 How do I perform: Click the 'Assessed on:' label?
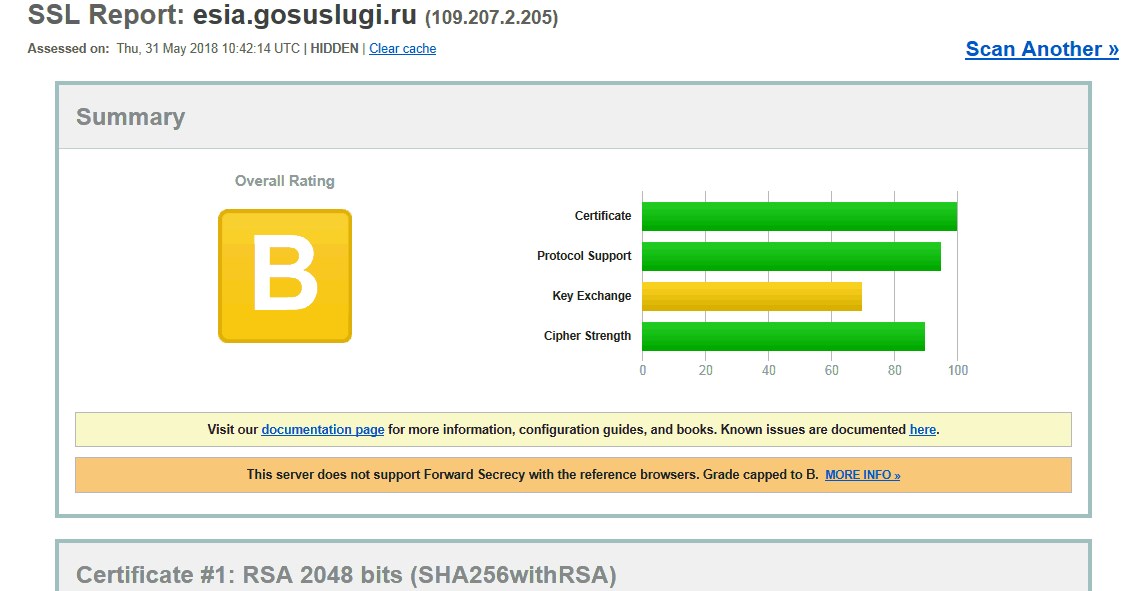68,49
